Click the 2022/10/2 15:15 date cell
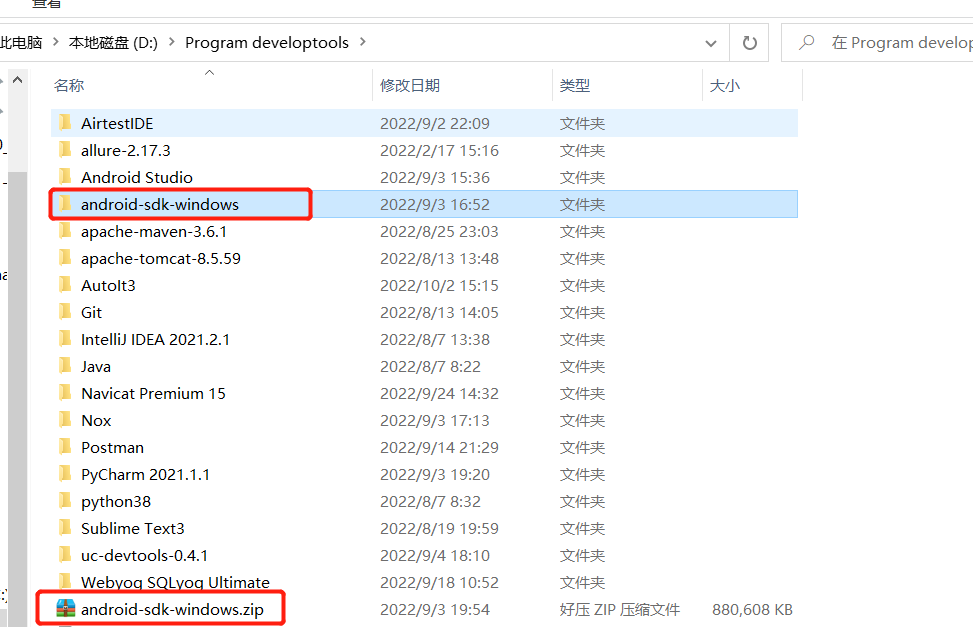Screen dimensions: 973x627 [439, 285]
